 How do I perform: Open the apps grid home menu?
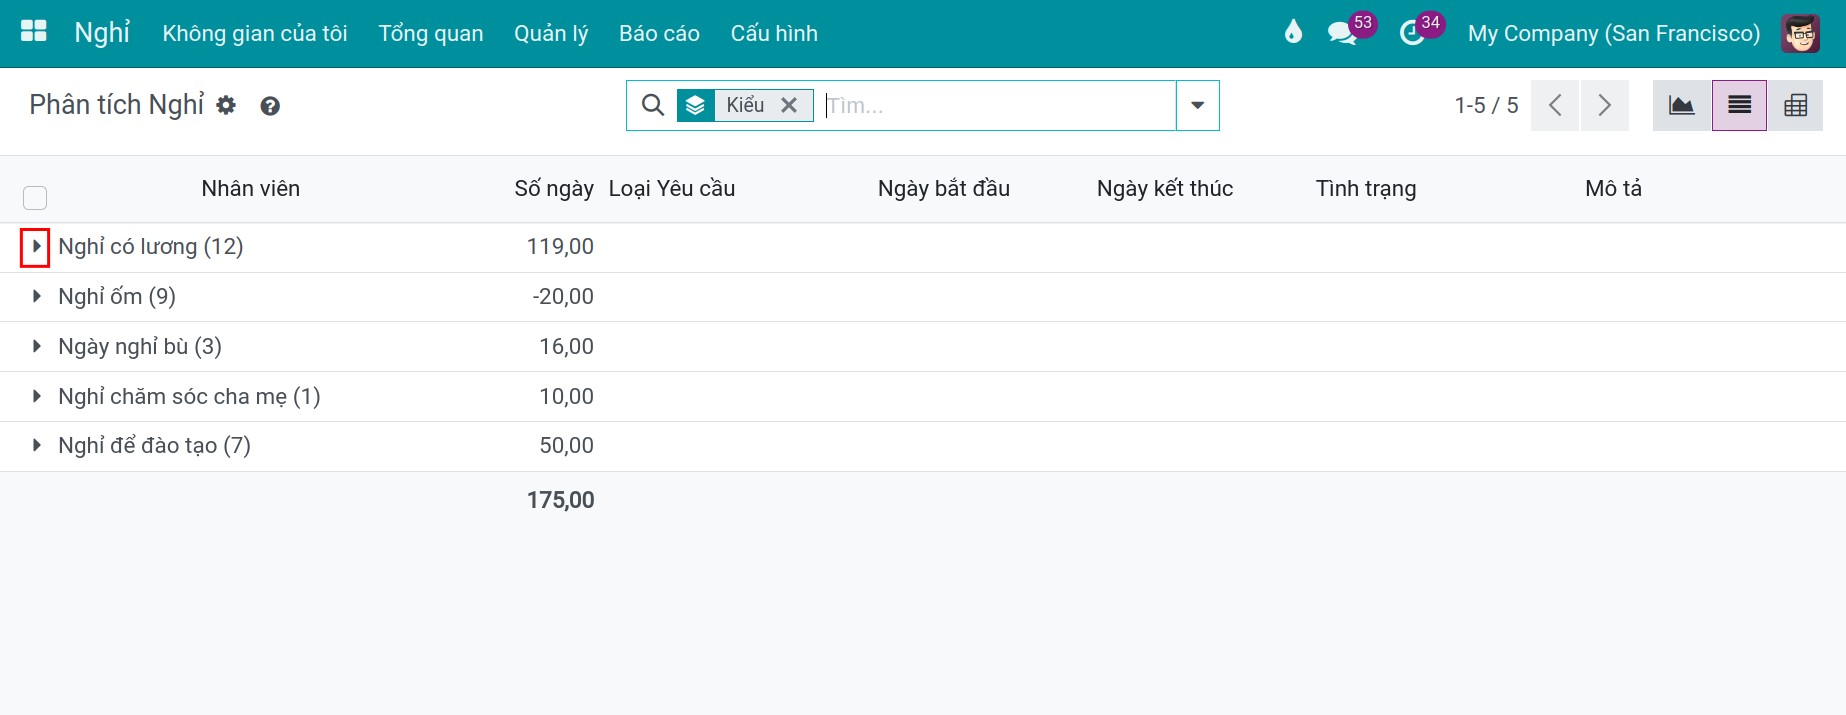tap(34, 32)
